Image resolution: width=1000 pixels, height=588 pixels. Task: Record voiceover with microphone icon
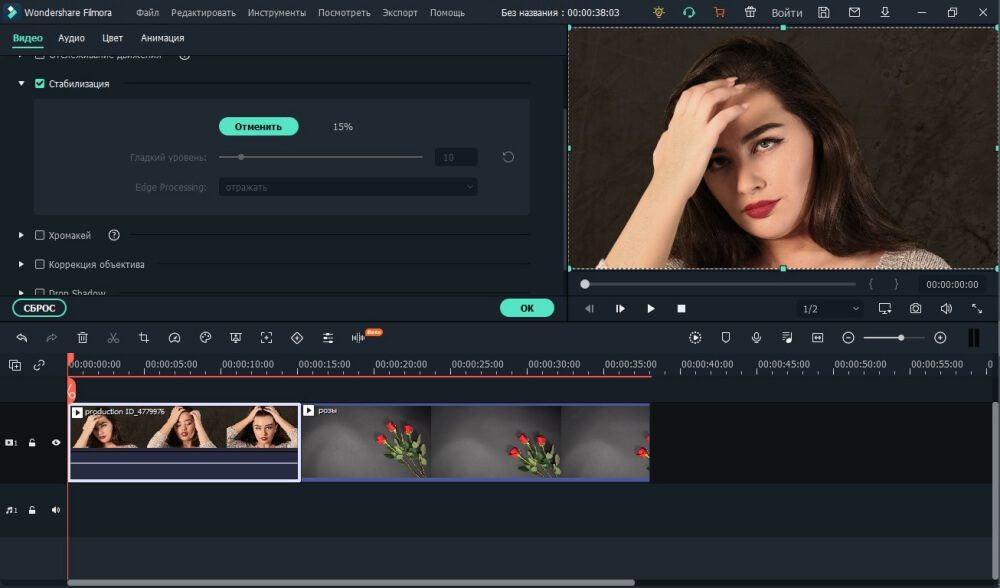click(x=756, y=338)
